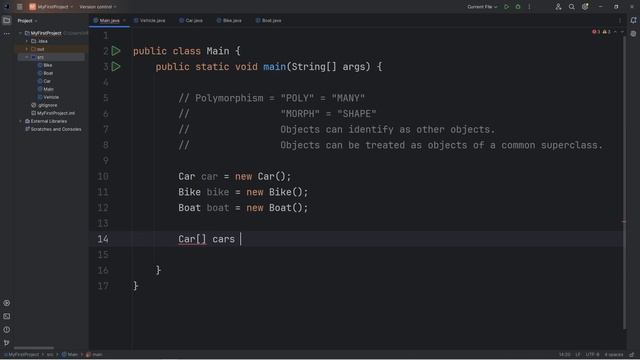The width and height of the screenshot is (640, 360).
Task: Close the Main.java tab
Action: click(124, 20)
